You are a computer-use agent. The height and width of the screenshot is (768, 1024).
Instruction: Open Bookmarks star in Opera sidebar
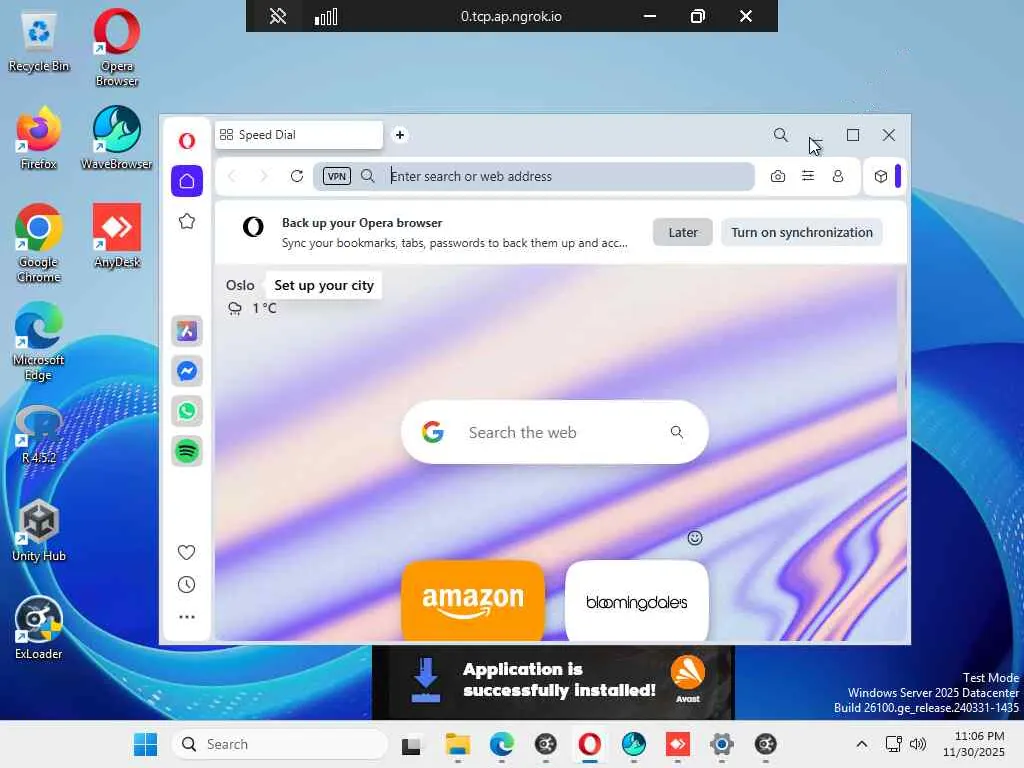point(187,221)
